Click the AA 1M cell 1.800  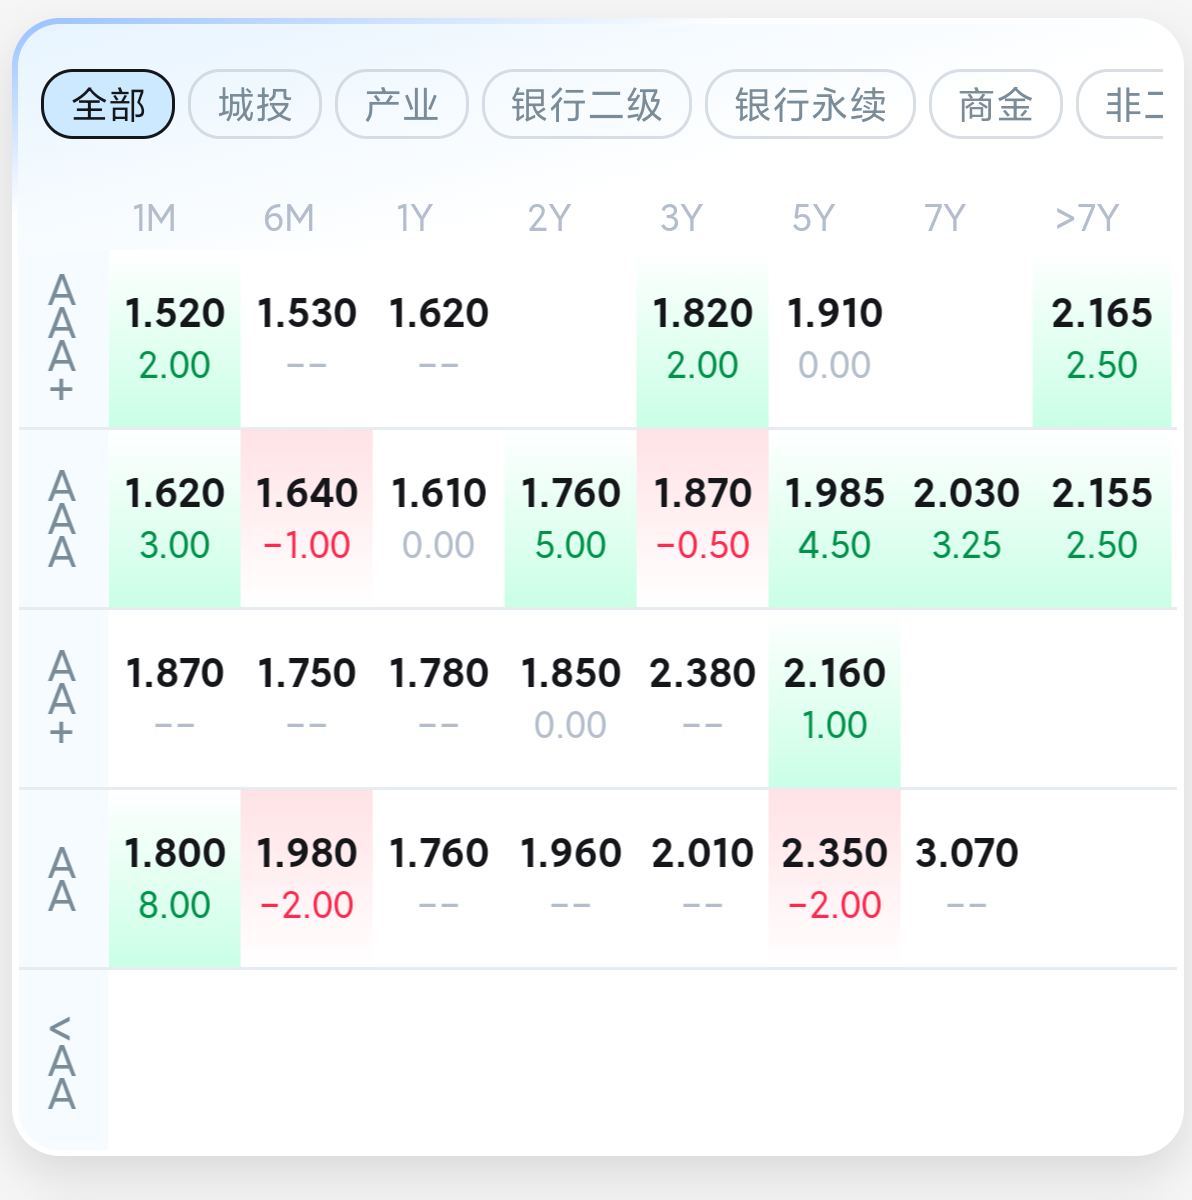point(174,878)
